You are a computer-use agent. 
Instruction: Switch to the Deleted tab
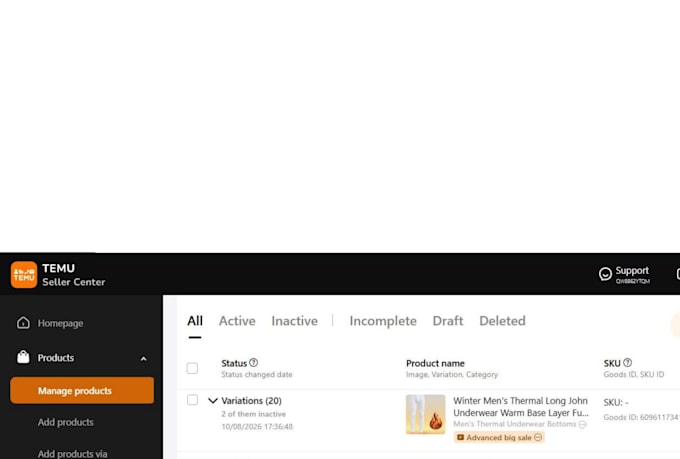pos(502,321)
